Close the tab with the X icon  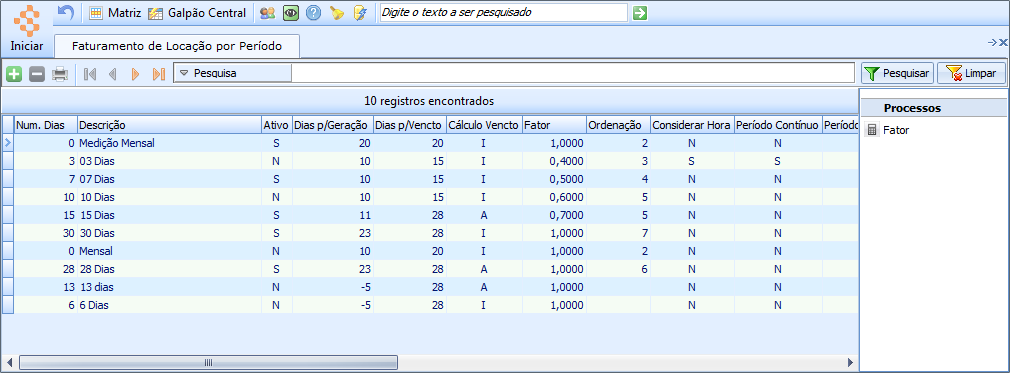[1003, 43]
